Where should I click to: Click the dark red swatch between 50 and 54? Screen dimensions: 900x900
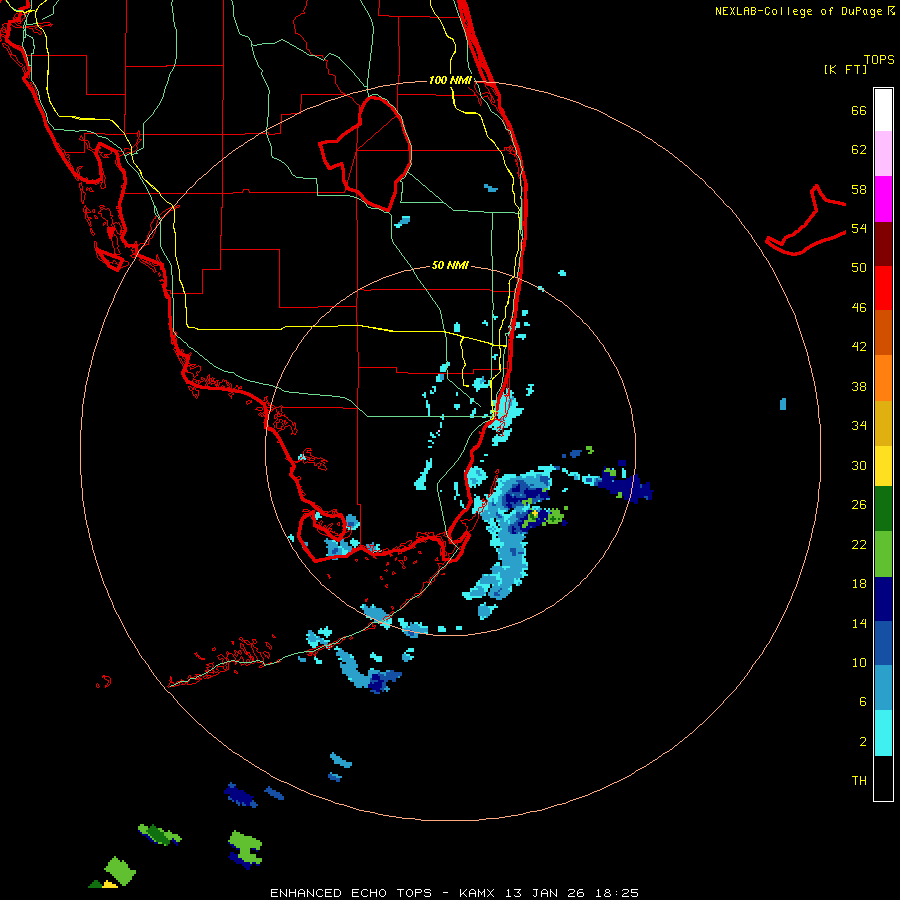883,243
